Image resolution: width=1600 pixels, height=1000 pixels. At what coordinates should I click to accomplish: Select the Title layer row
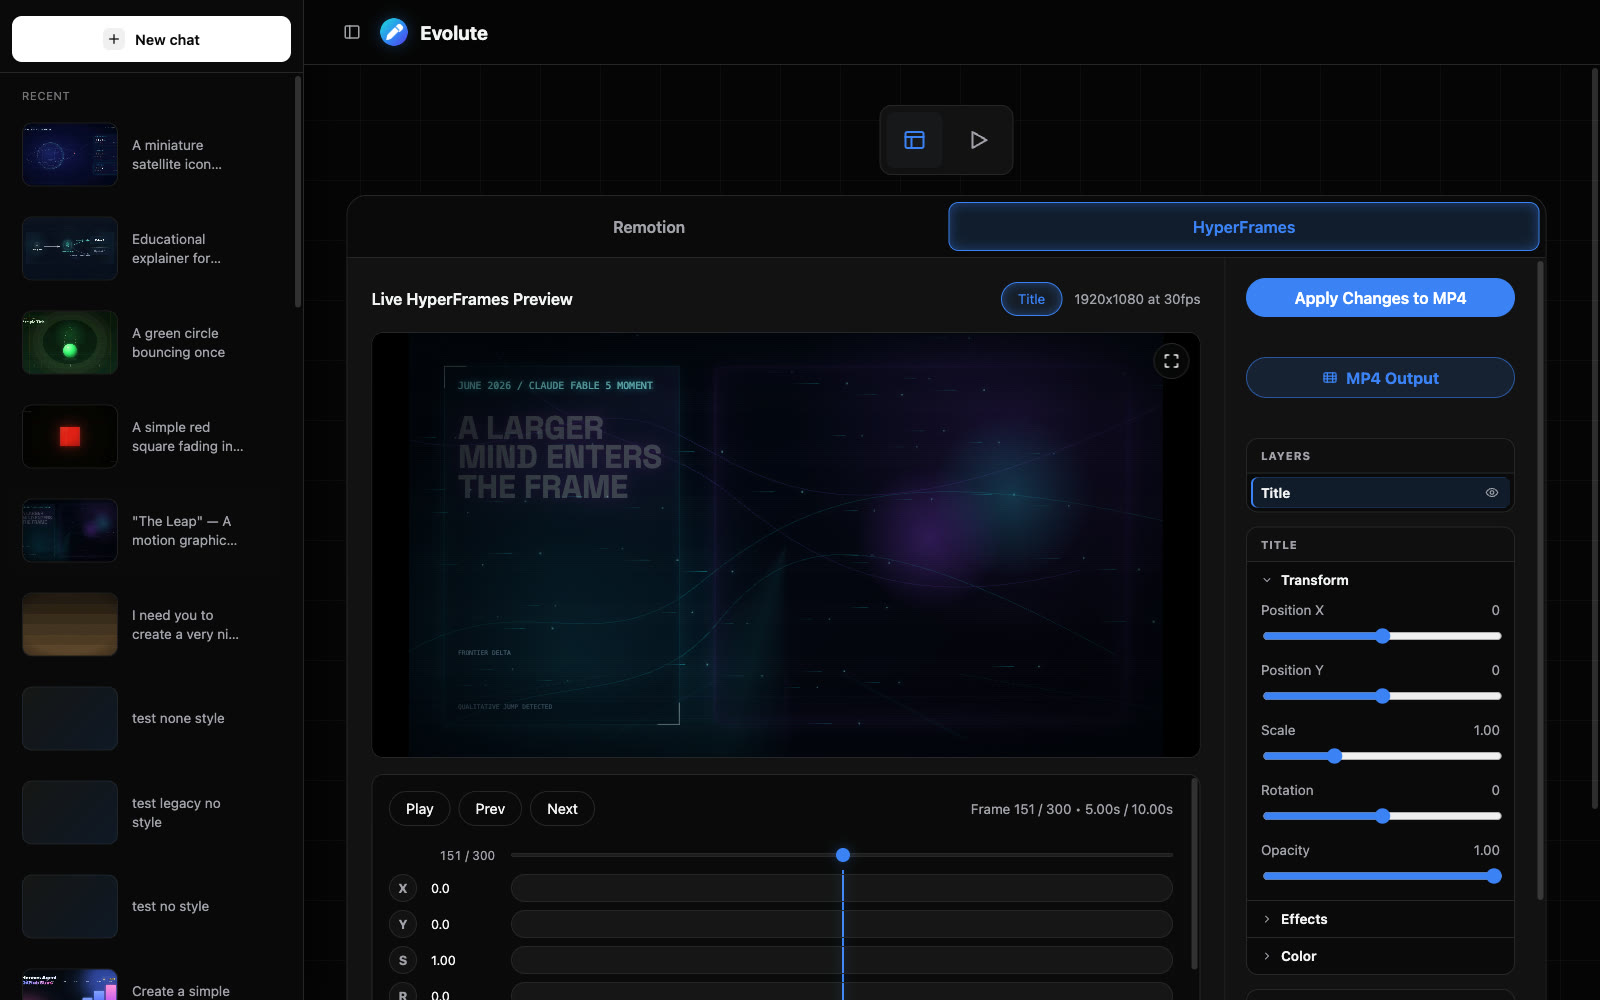[1380, 493]
